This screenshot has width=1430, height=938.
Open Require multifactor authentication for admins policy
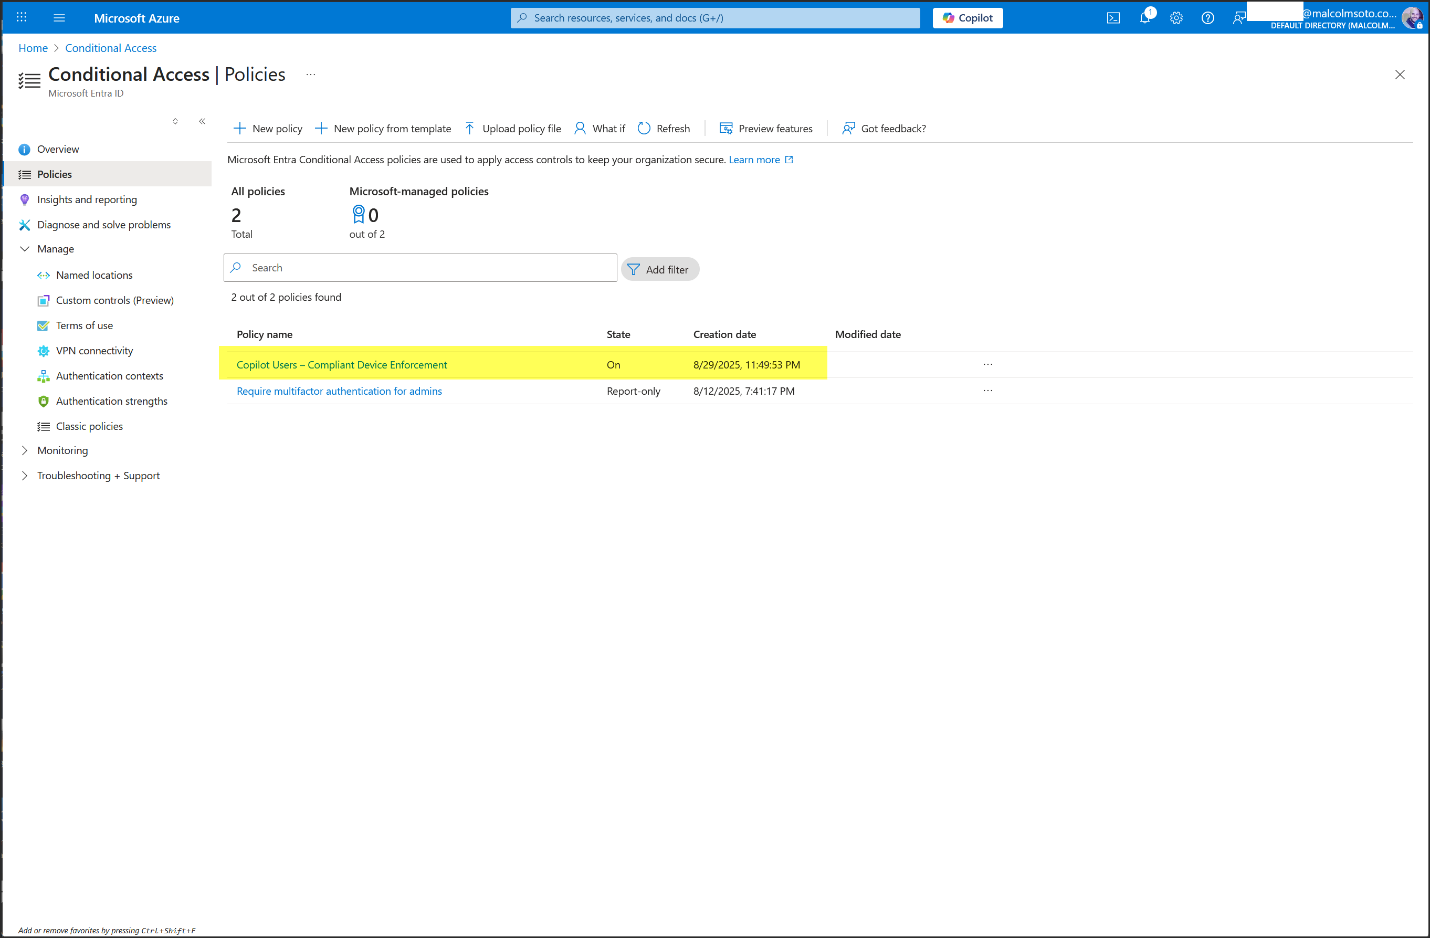tap(339, 392)
